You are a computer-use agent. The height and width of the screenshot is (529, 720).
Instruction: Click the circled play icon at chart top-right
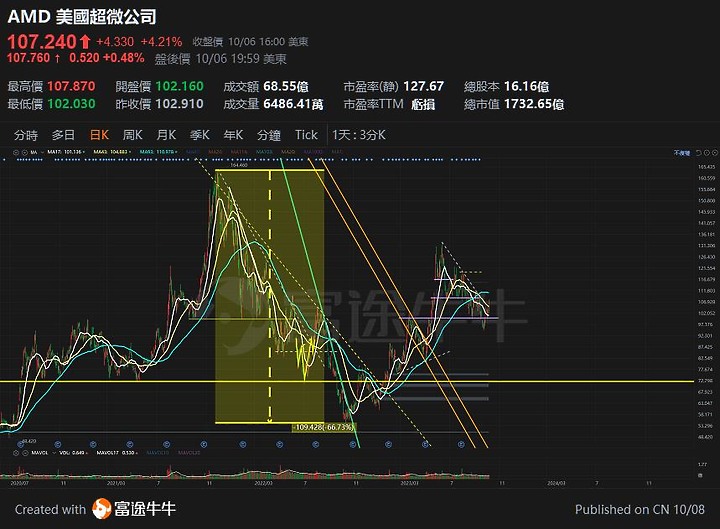click(x=707, y=153)
